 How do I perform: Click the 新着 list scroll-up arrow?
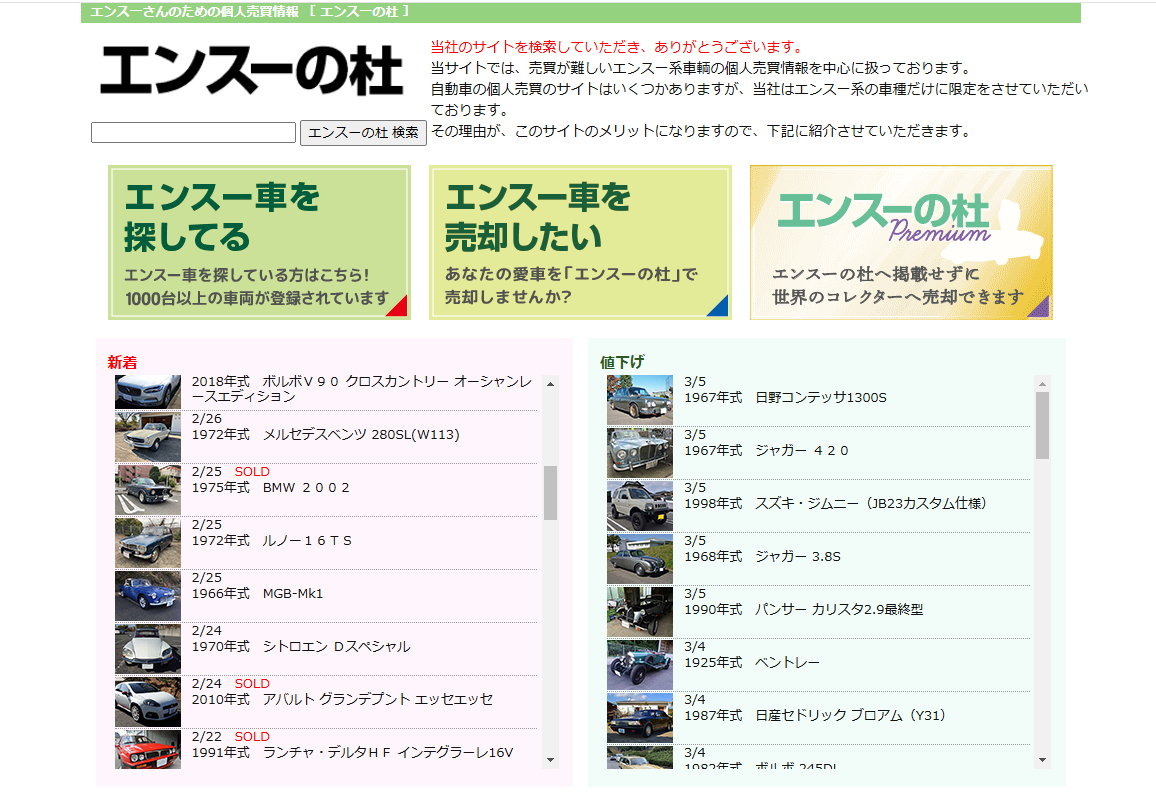(x=550, y=384)
